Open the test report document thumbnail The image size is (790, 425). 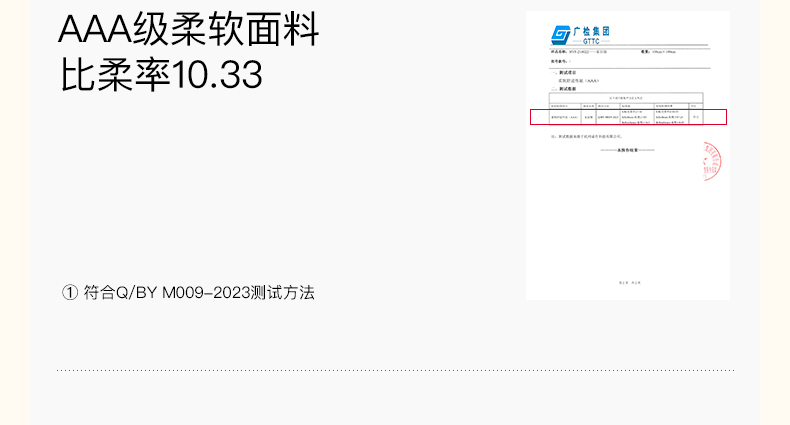[628, 156]
